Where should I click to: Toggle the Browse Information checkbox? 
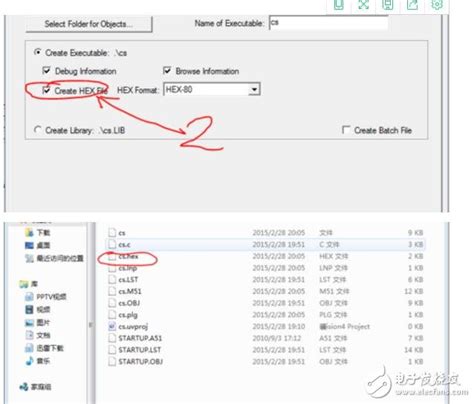point(167,71)
